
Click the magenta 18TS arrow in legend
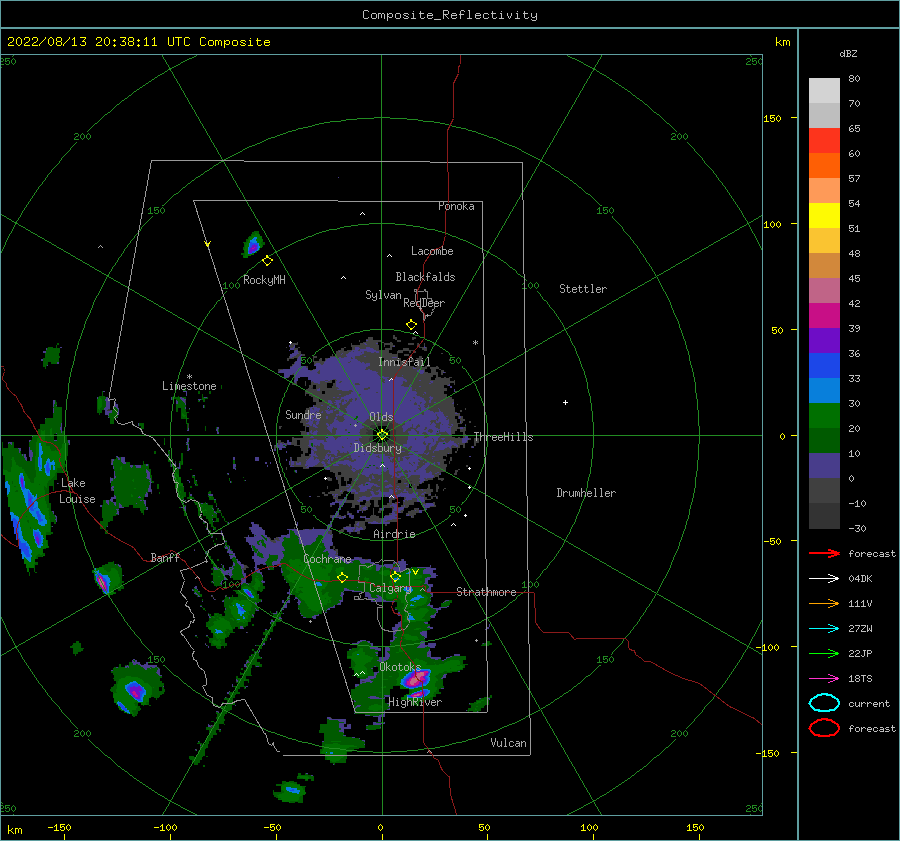tap(824, 679)
